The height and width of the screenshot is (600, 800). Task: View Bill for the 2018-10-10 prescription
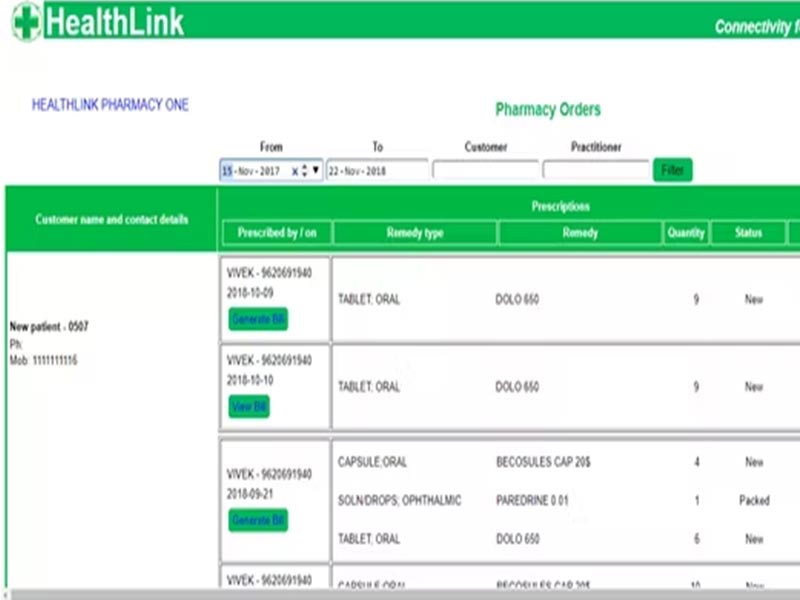[249, 407]
